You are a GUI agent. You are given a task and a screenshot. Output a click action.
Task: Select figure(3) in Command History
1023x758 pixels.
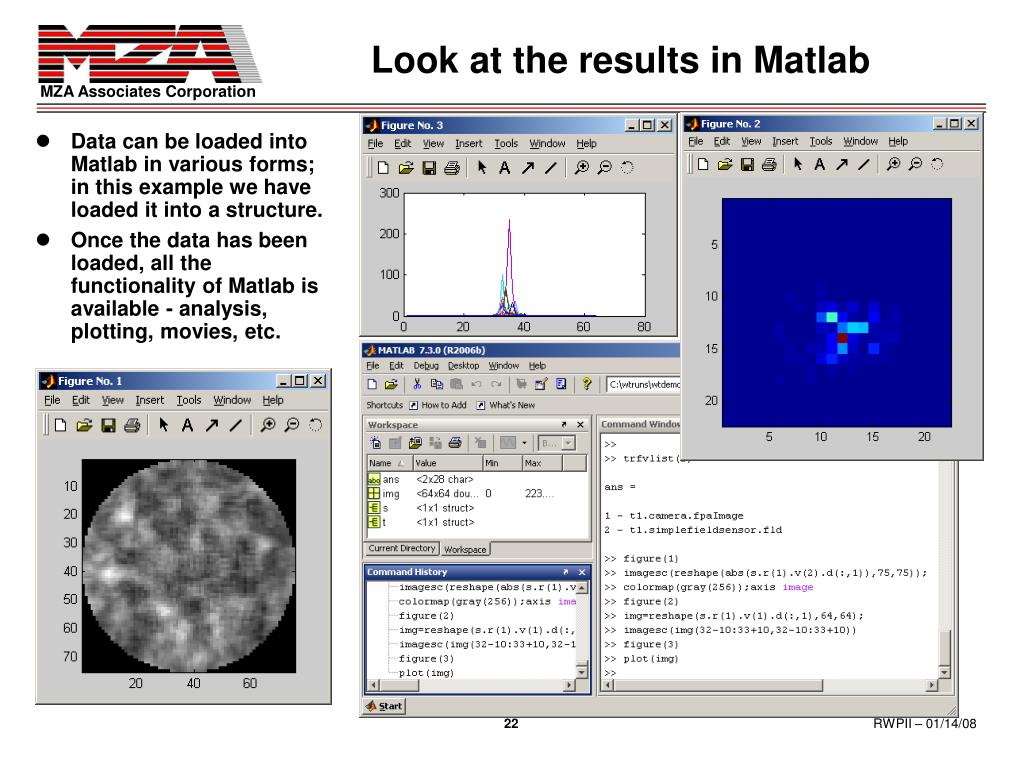(x=426, y=658)
